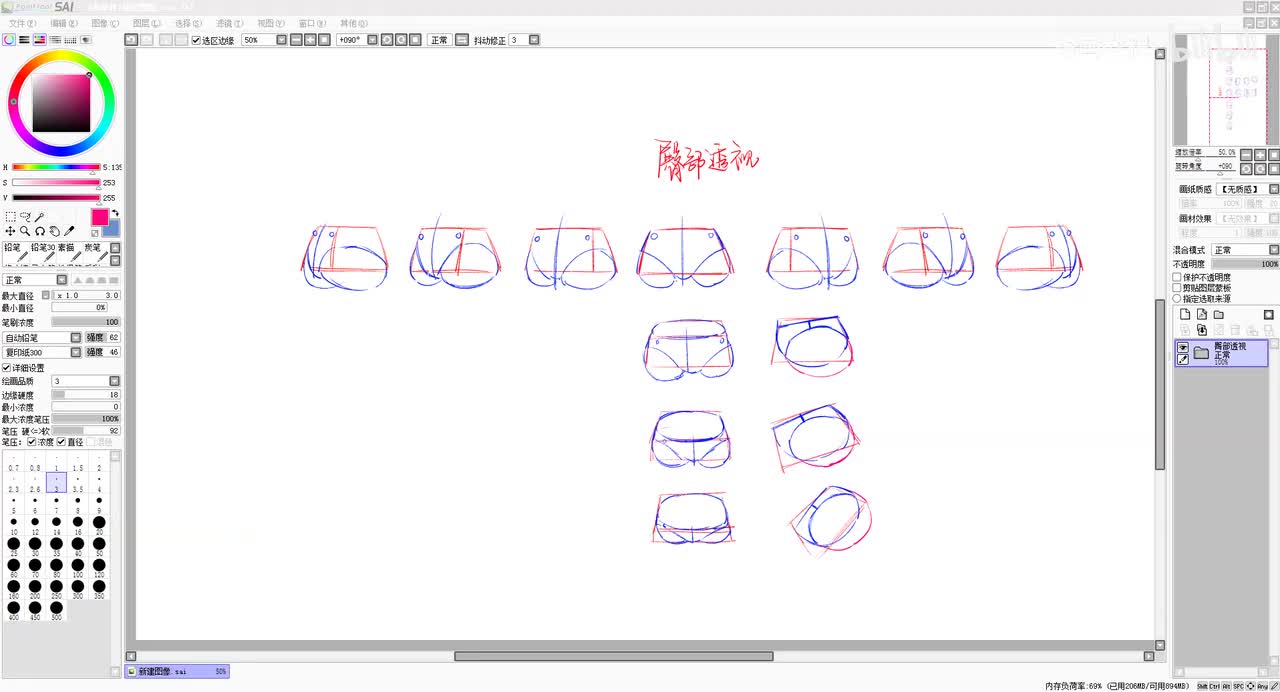This screenshot has height=692, width=1280.
Task: Enable clipping layer mask 剪贴图层蒙板
Action: 1177,288
